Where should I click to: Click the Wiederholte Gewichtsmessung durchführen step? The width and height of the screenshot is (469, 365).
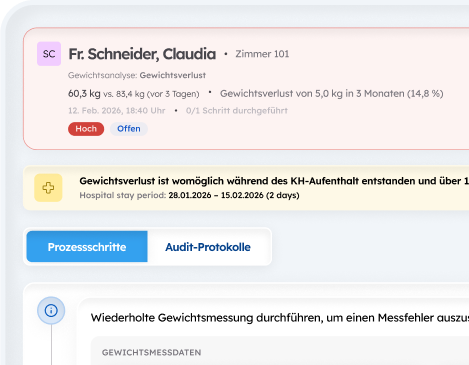[x=280, y=318]
